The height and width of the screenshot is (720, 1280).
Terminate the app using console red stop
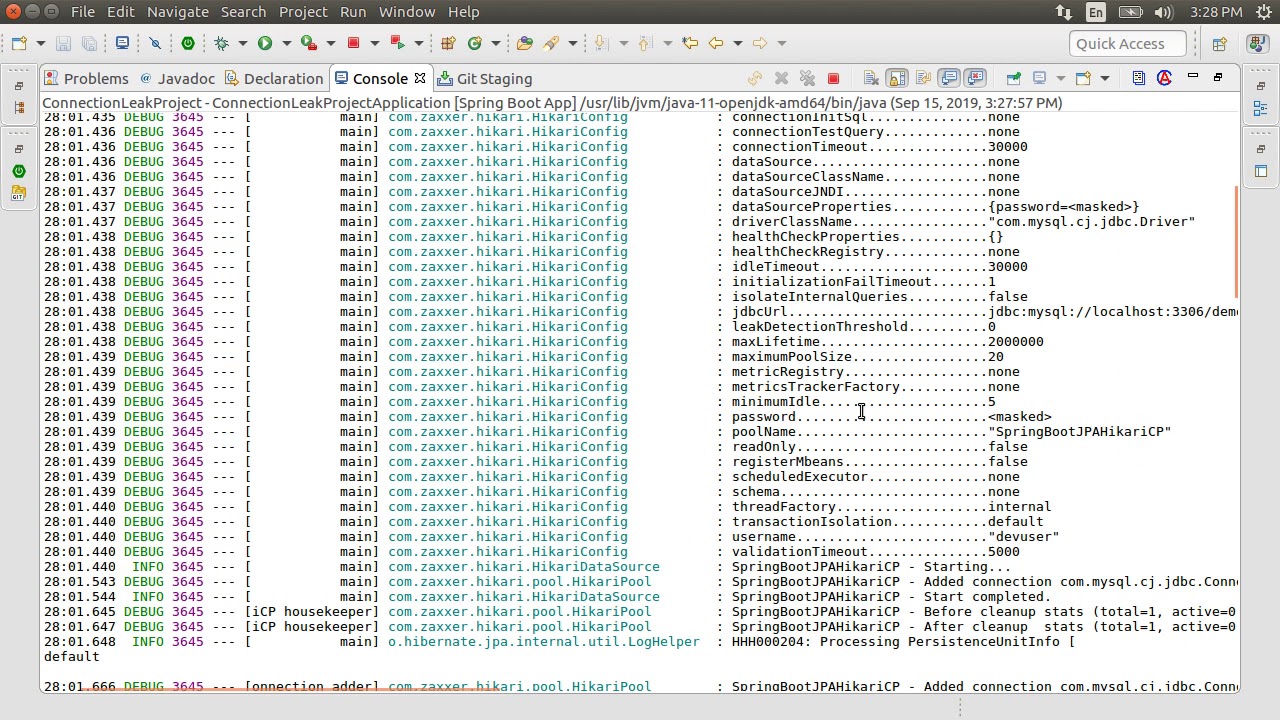point(833,78)
